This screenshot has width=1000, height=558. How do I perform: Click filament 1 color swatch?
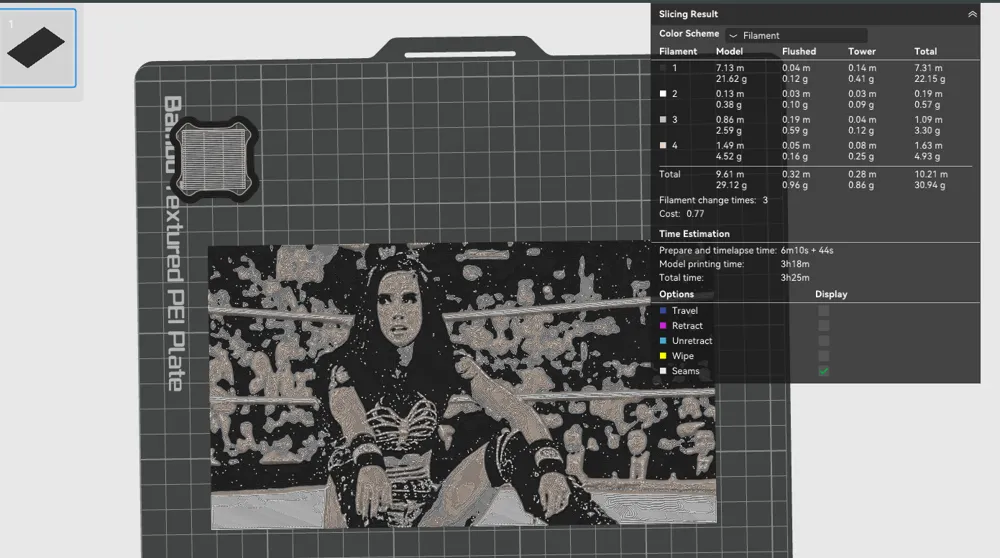coord(663,68)
